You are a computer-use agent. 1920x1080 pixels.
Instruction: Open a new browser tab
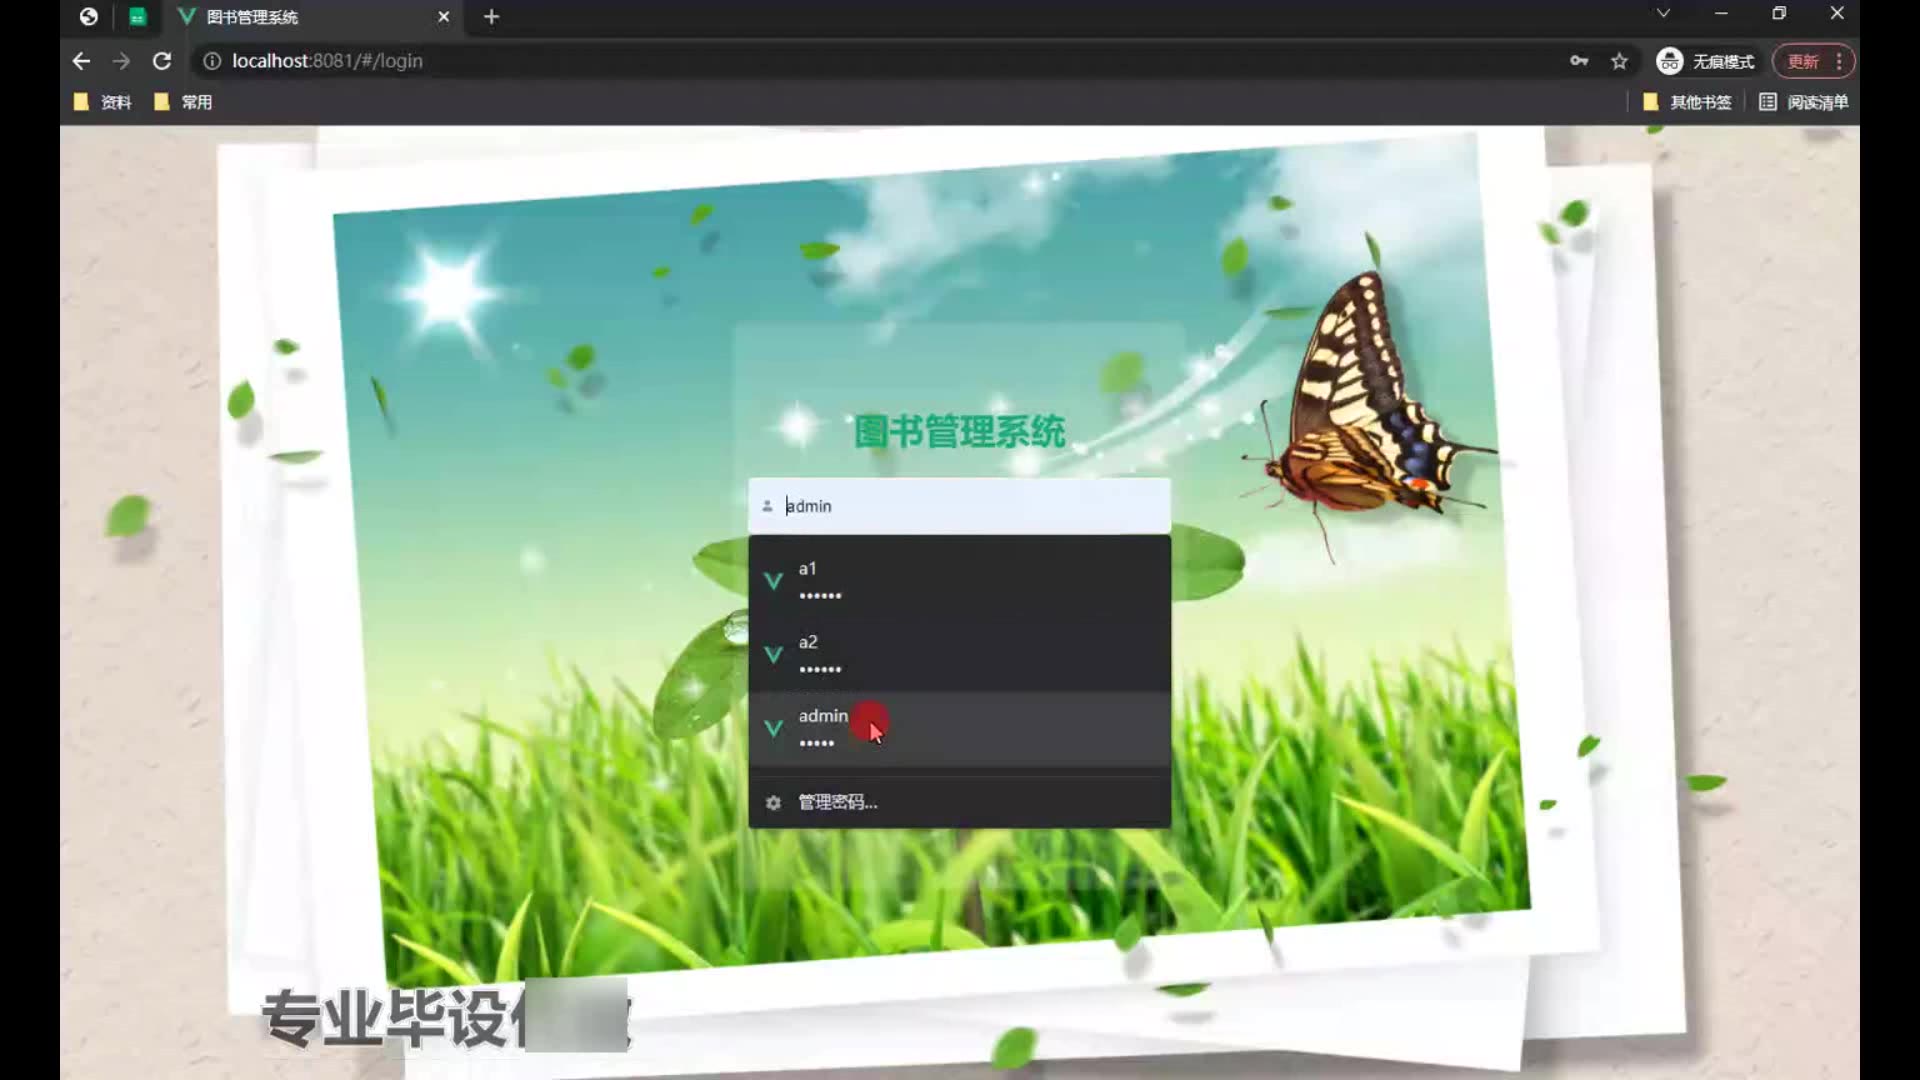491,17
